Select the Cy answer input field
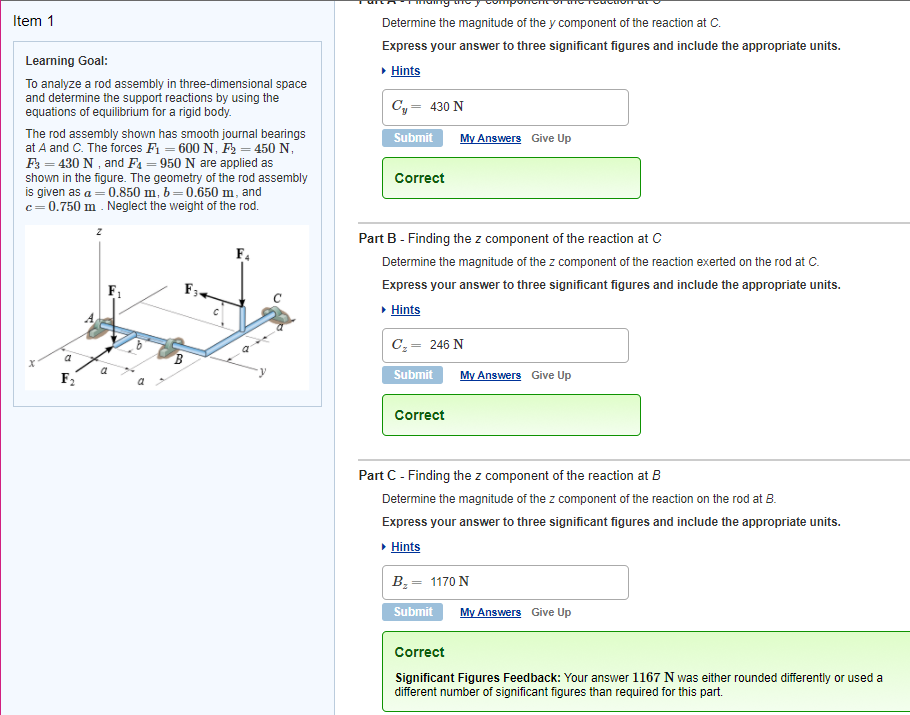This screenshot has height=715, width=910. [503, 106]
